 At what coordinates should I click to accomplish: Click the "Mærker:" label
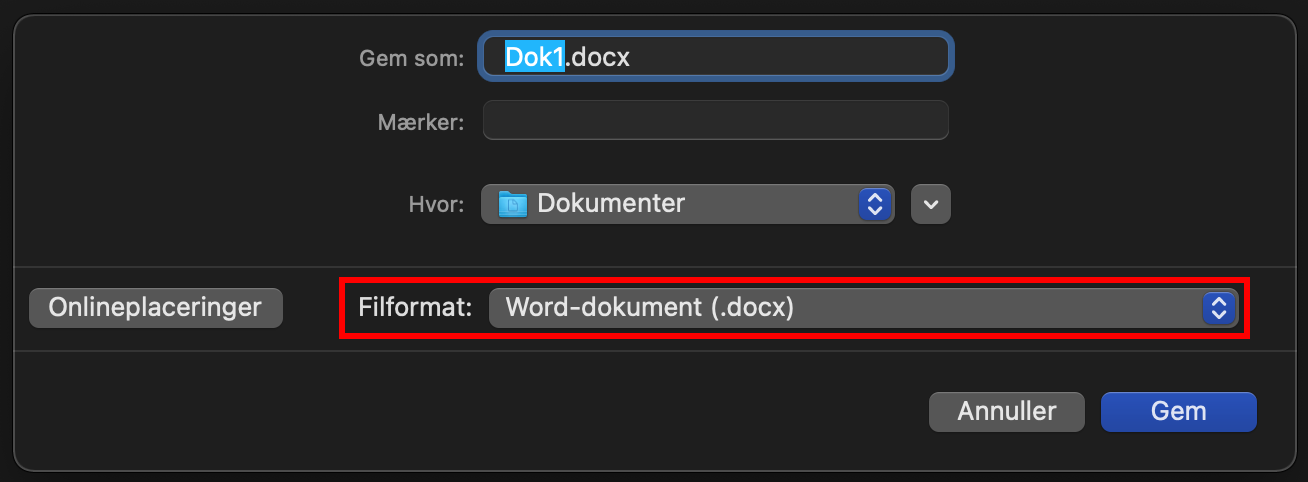coord(420,123)
